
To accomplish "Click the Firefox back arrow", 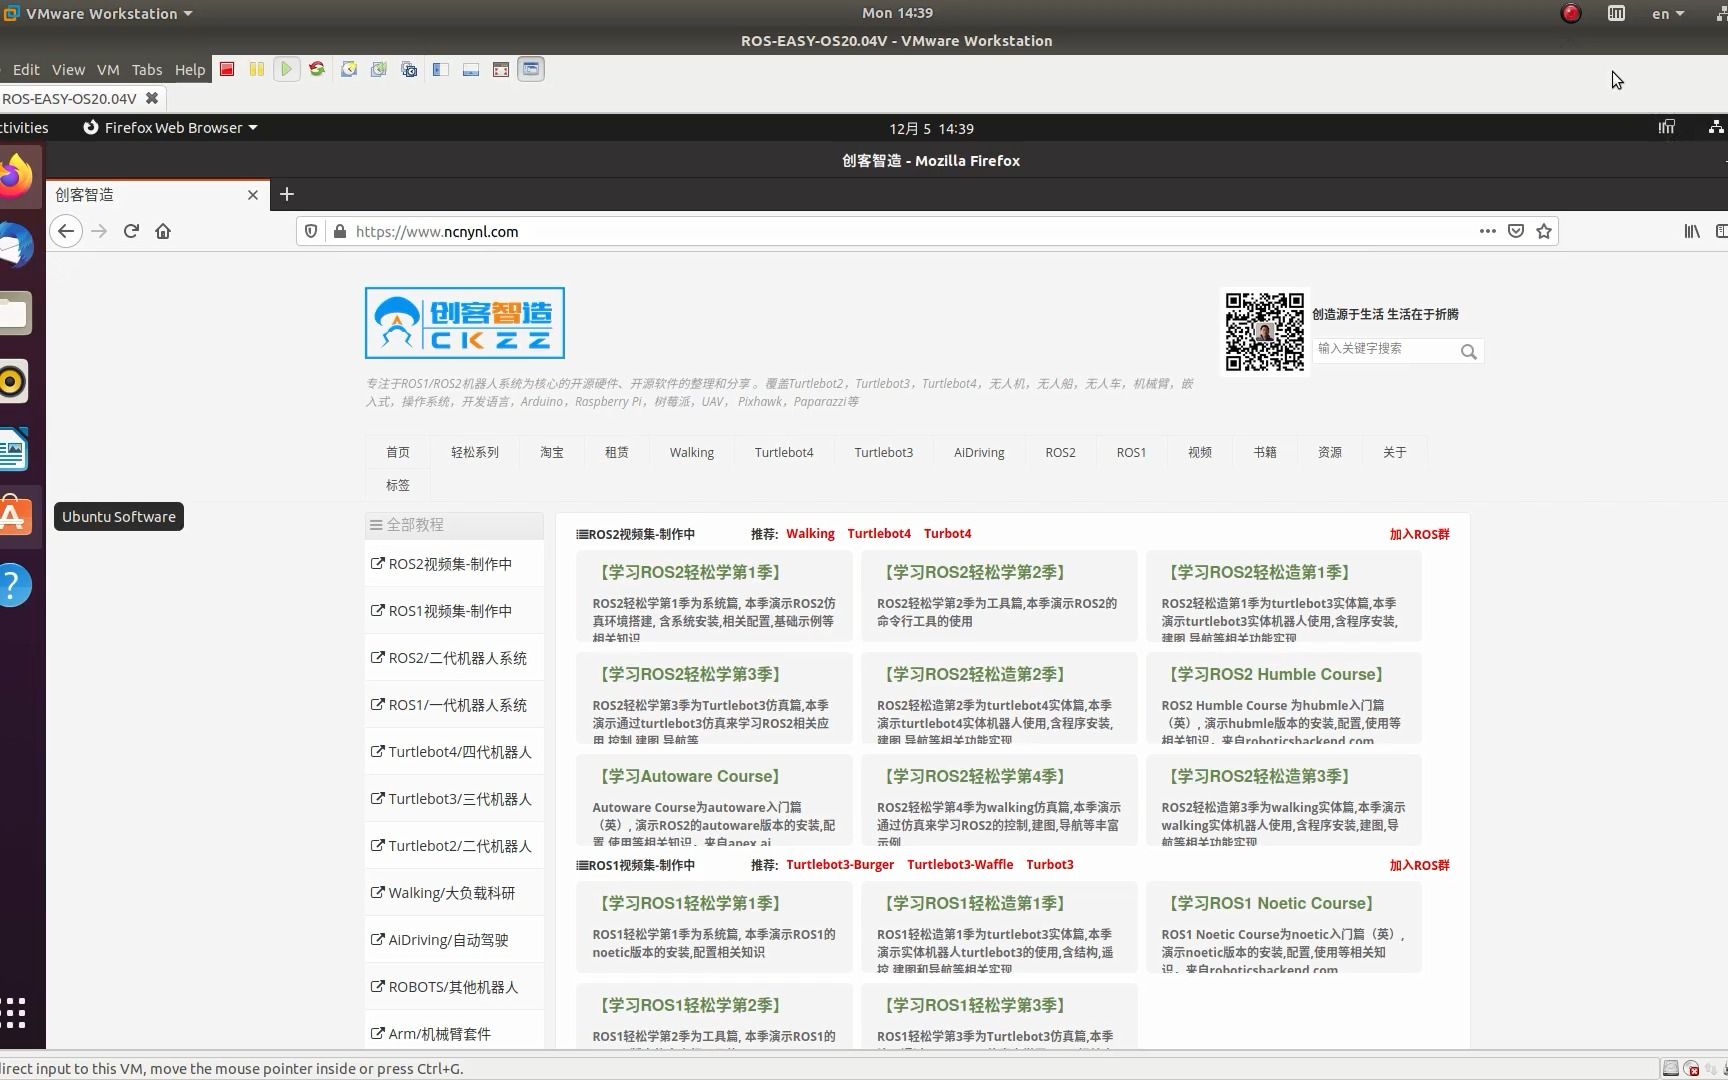I will 66,231.
